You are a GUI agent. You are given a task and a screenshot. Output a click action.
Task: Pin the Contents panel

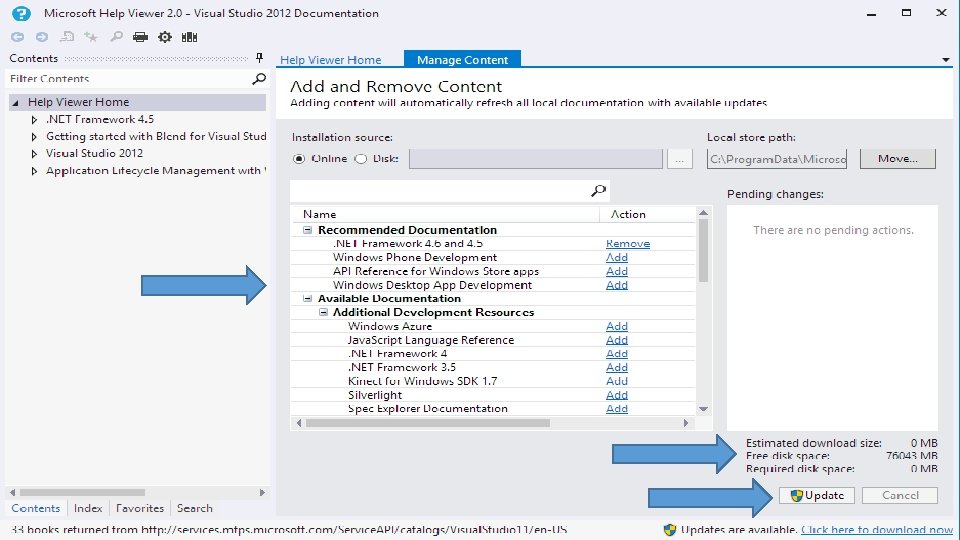pyautogui.click(x=259, y=58)
